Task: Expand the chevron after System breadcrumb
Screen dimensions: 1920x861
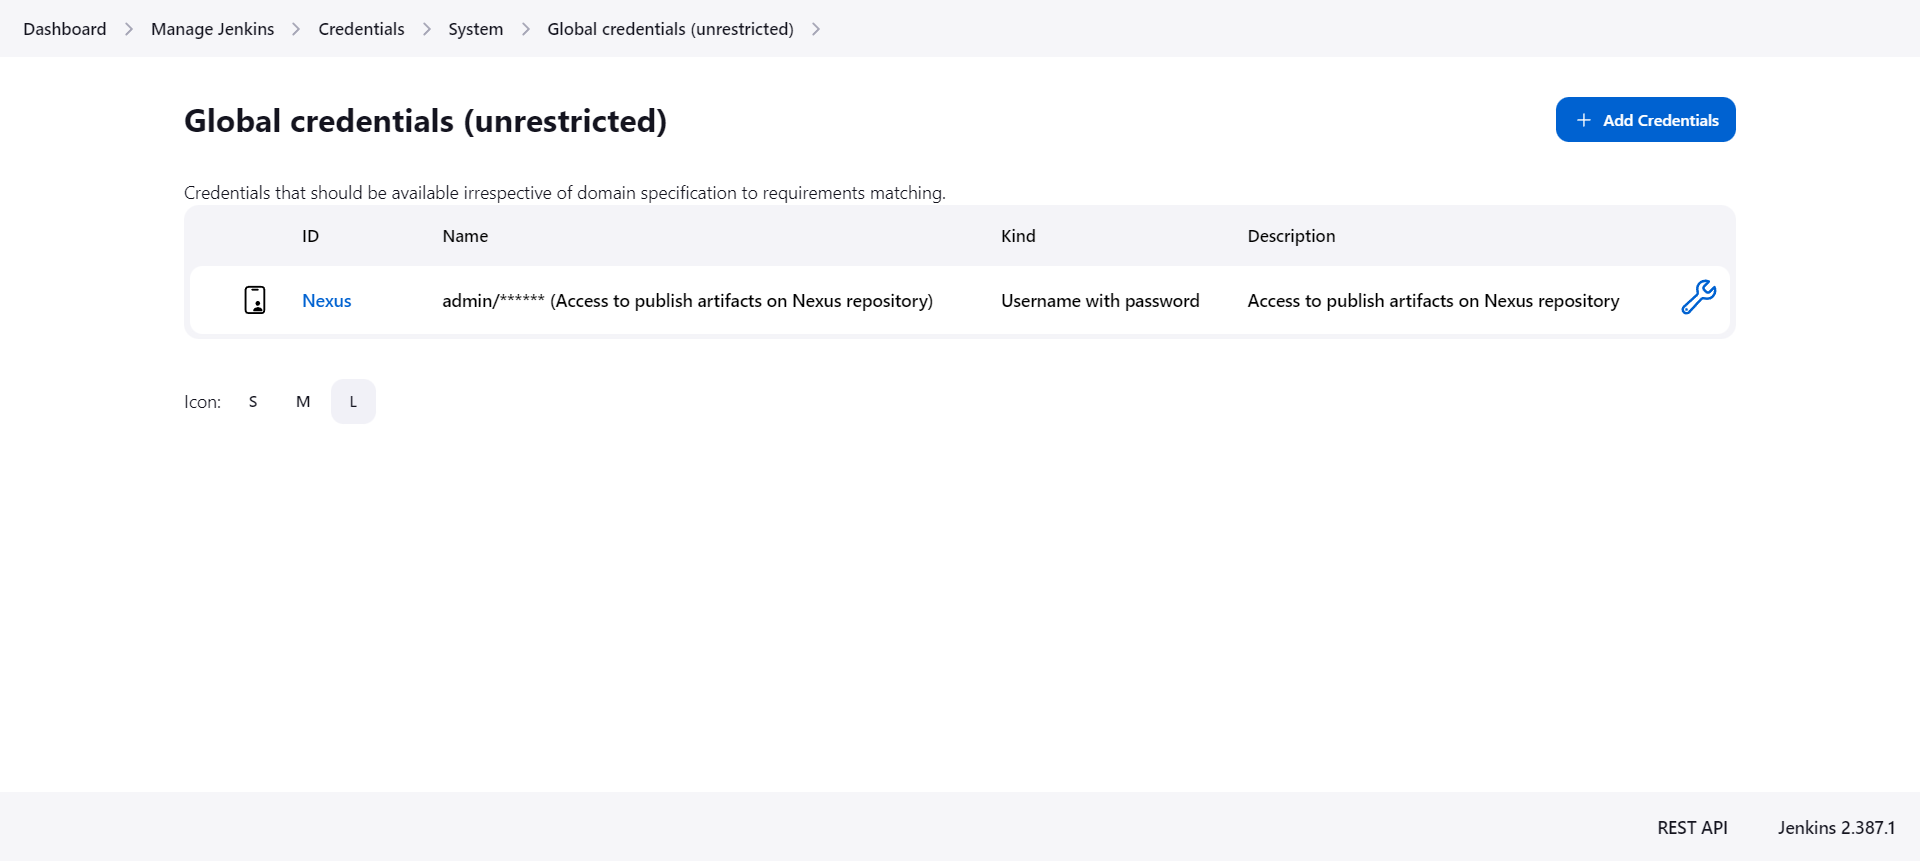Action: (x=526, y=29)
